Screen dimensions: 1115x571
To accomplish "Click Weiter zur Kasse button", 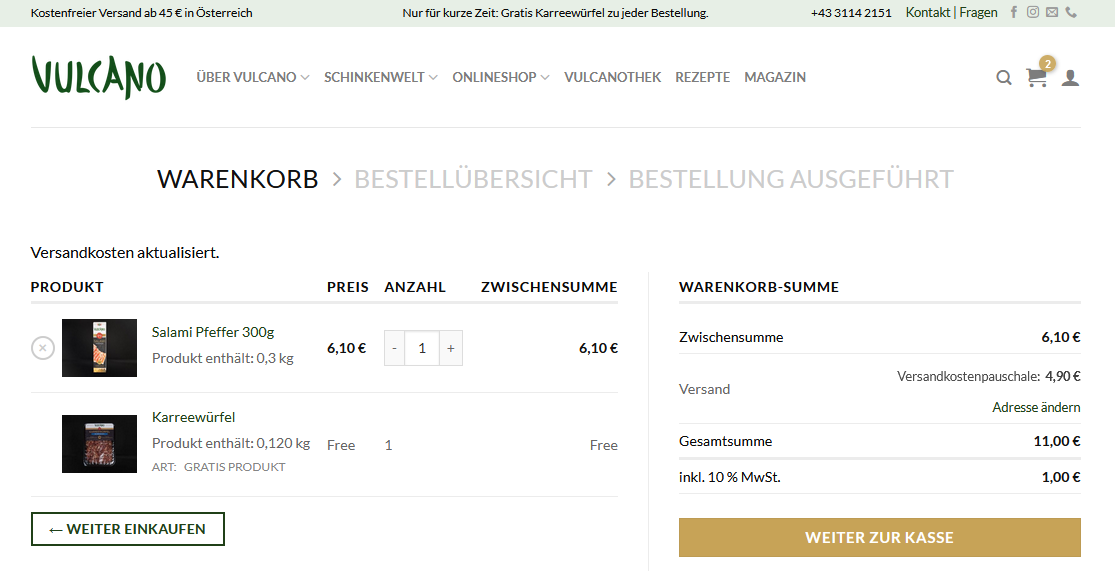I will click(x=880, y=538).
